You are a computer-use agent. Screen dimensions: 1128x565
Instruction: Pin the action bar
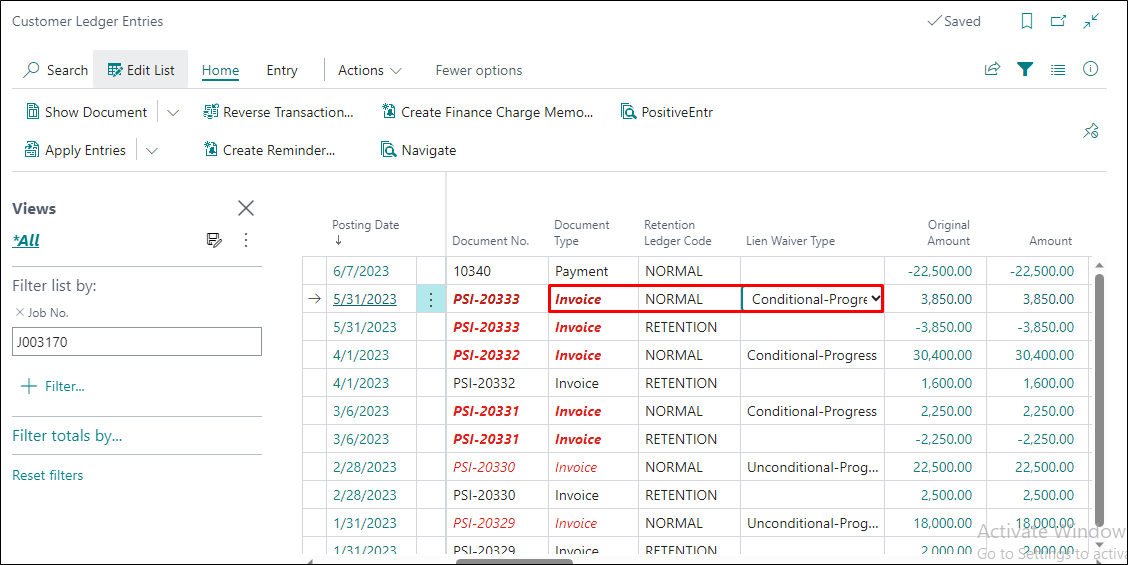point(1091,131)
